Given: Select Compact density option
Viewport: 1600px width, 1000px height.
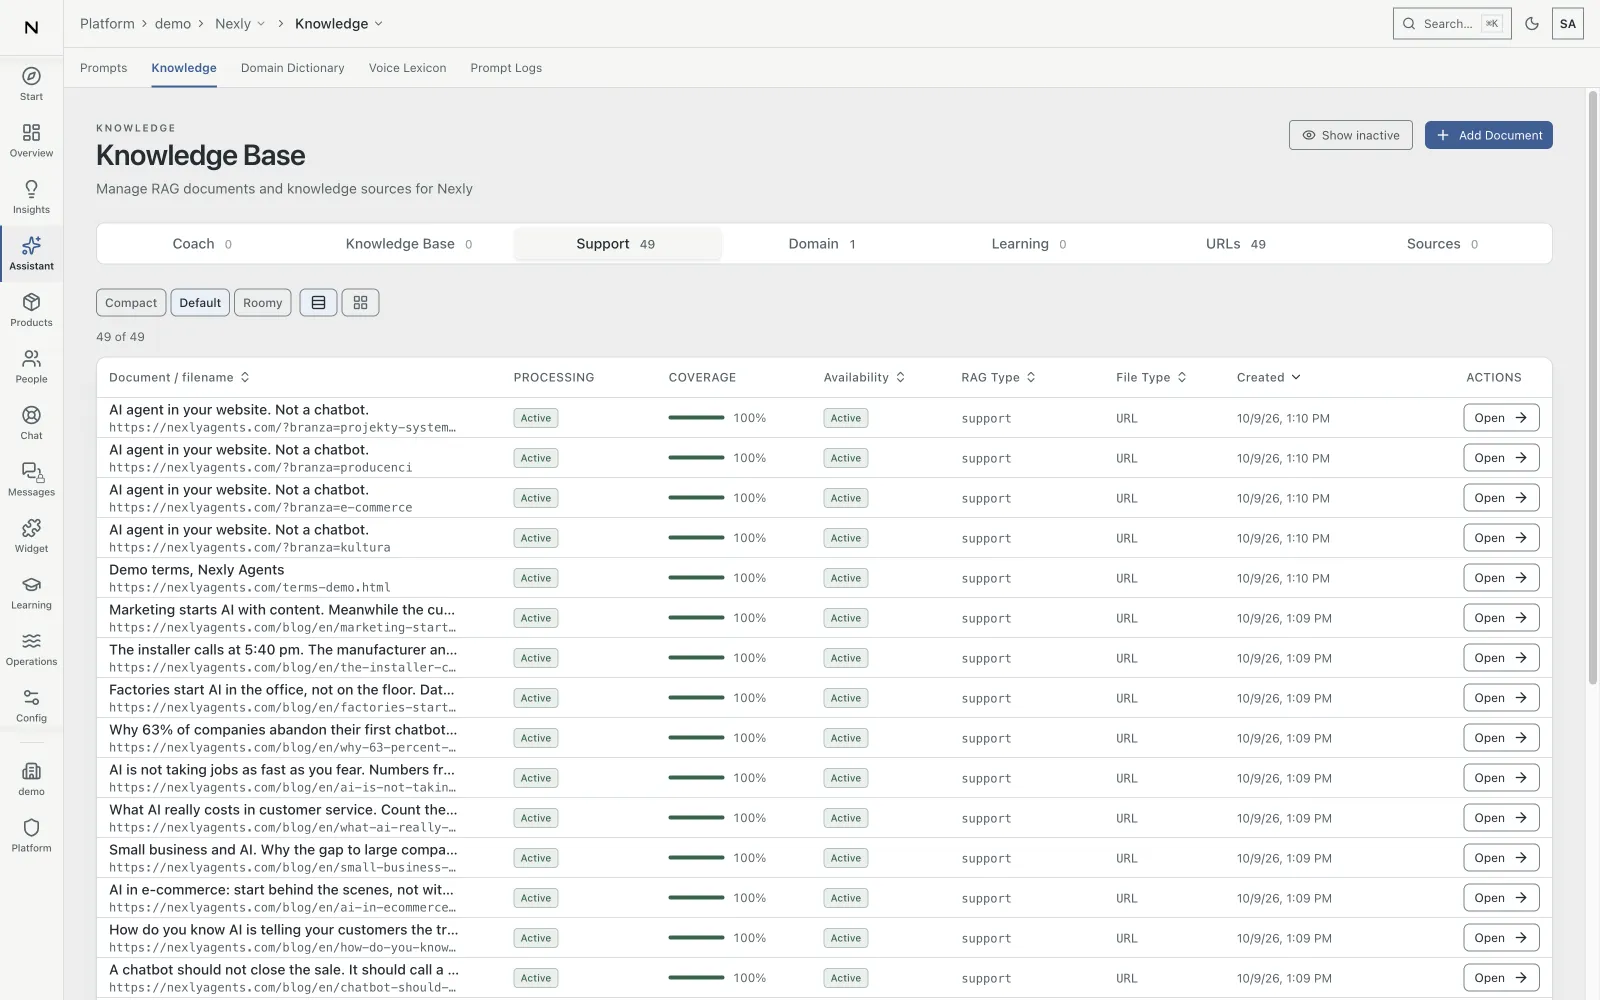Looking at the screenshot, I should pyautogui.click(x=131, y=303).
